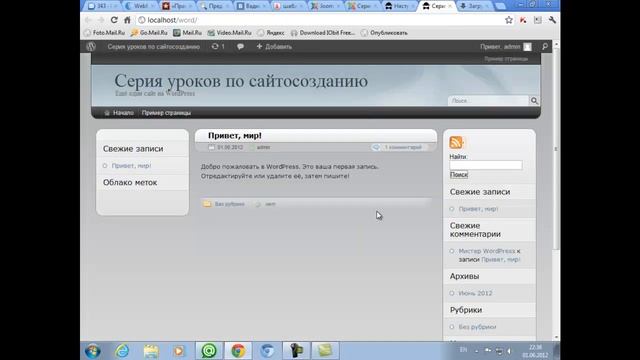640x360 pixels.
Task: Click the magnifier search icon in admin bar
Action: pyautogui.click(x=545, y=47)
